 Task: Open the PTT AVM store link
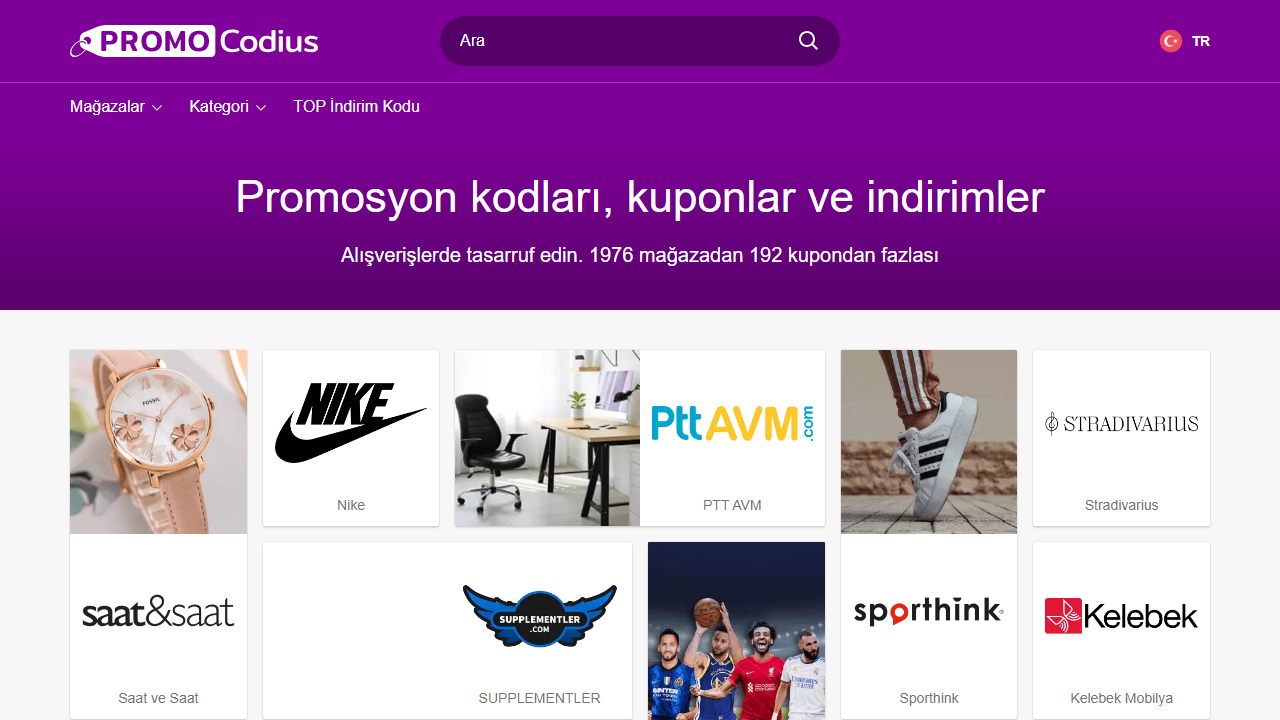(x=732, y=505)
